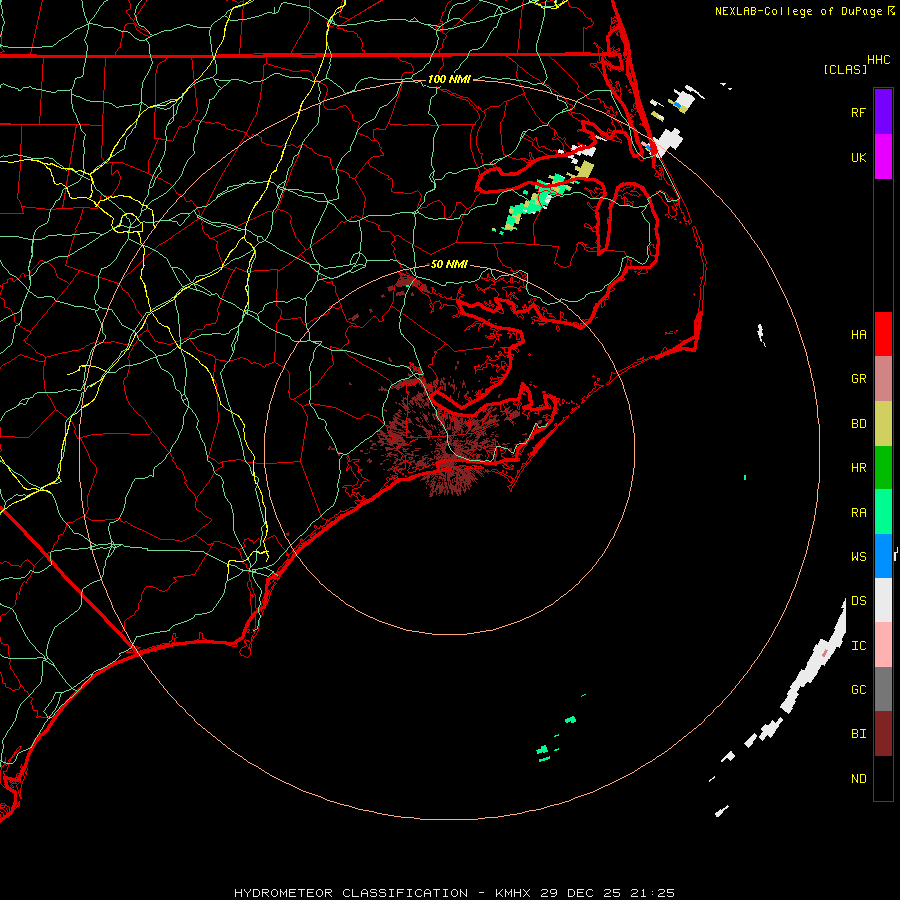Click the DS legend label
Viewport: 900px width, 900px height.
click(858, 601)
